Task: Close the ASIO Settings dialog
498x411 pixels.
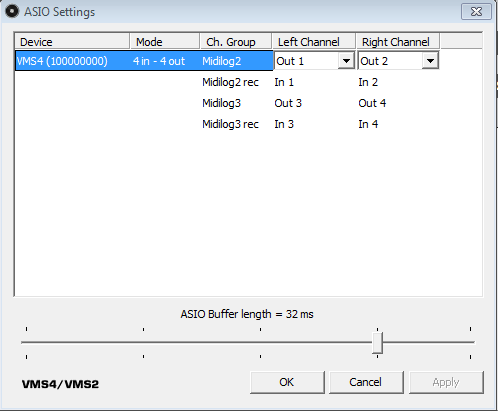Action: click(x=476, y=12)
